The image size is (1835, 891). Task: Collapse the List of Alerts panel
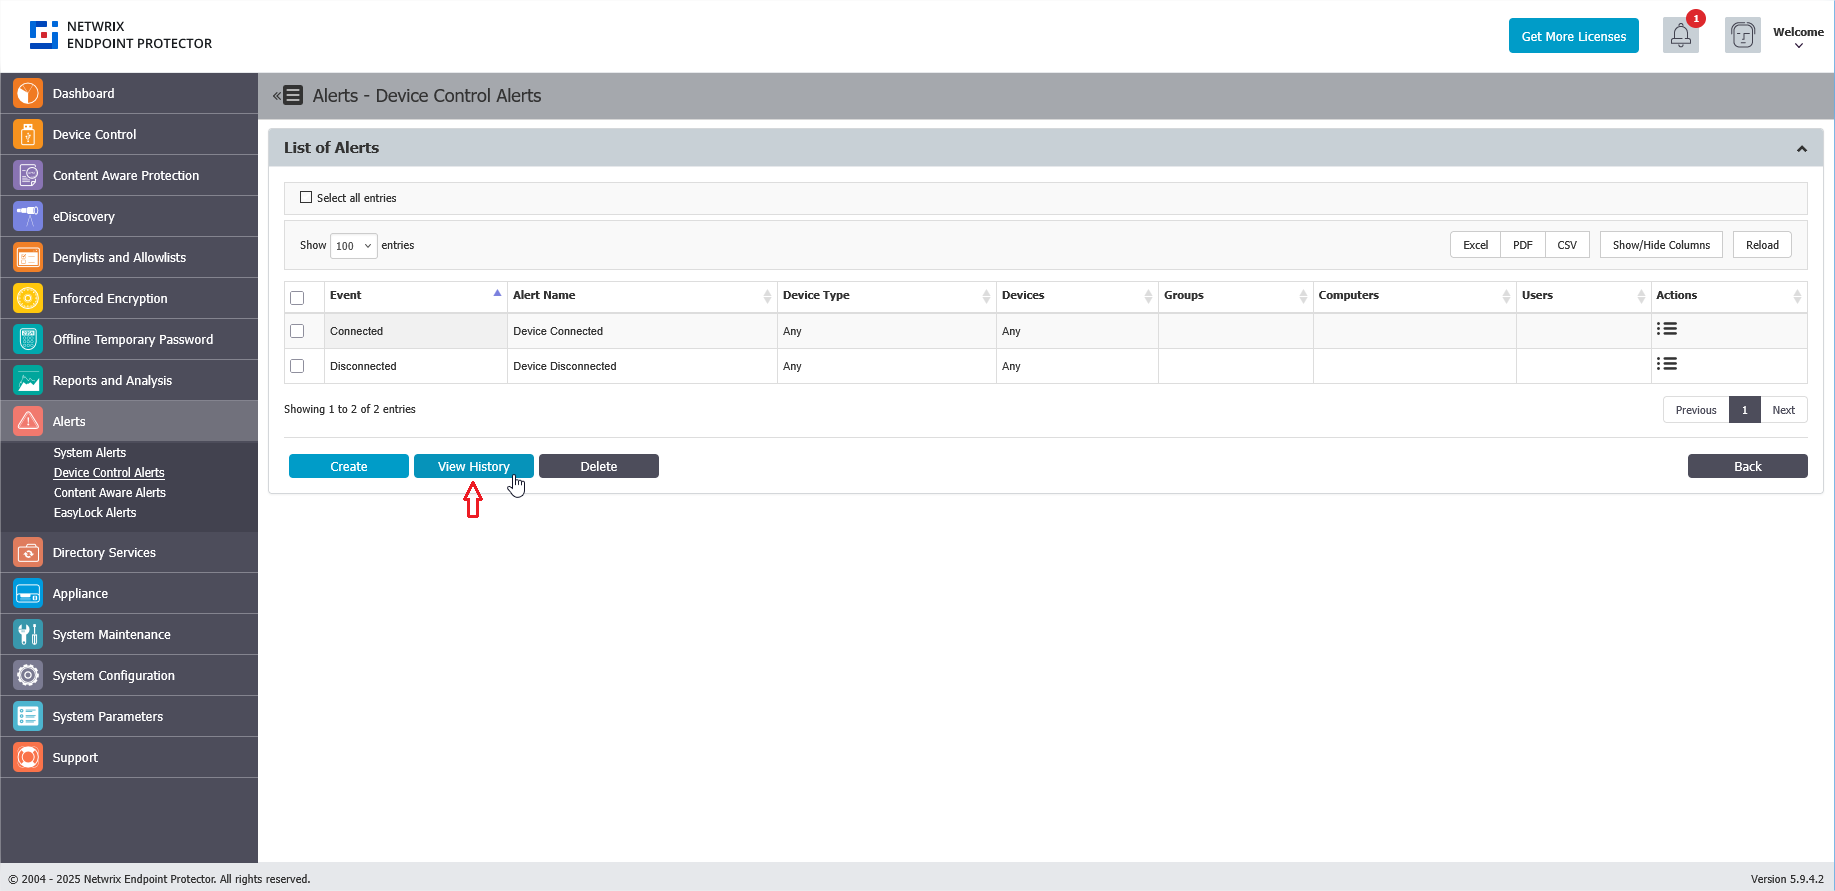1802,149
